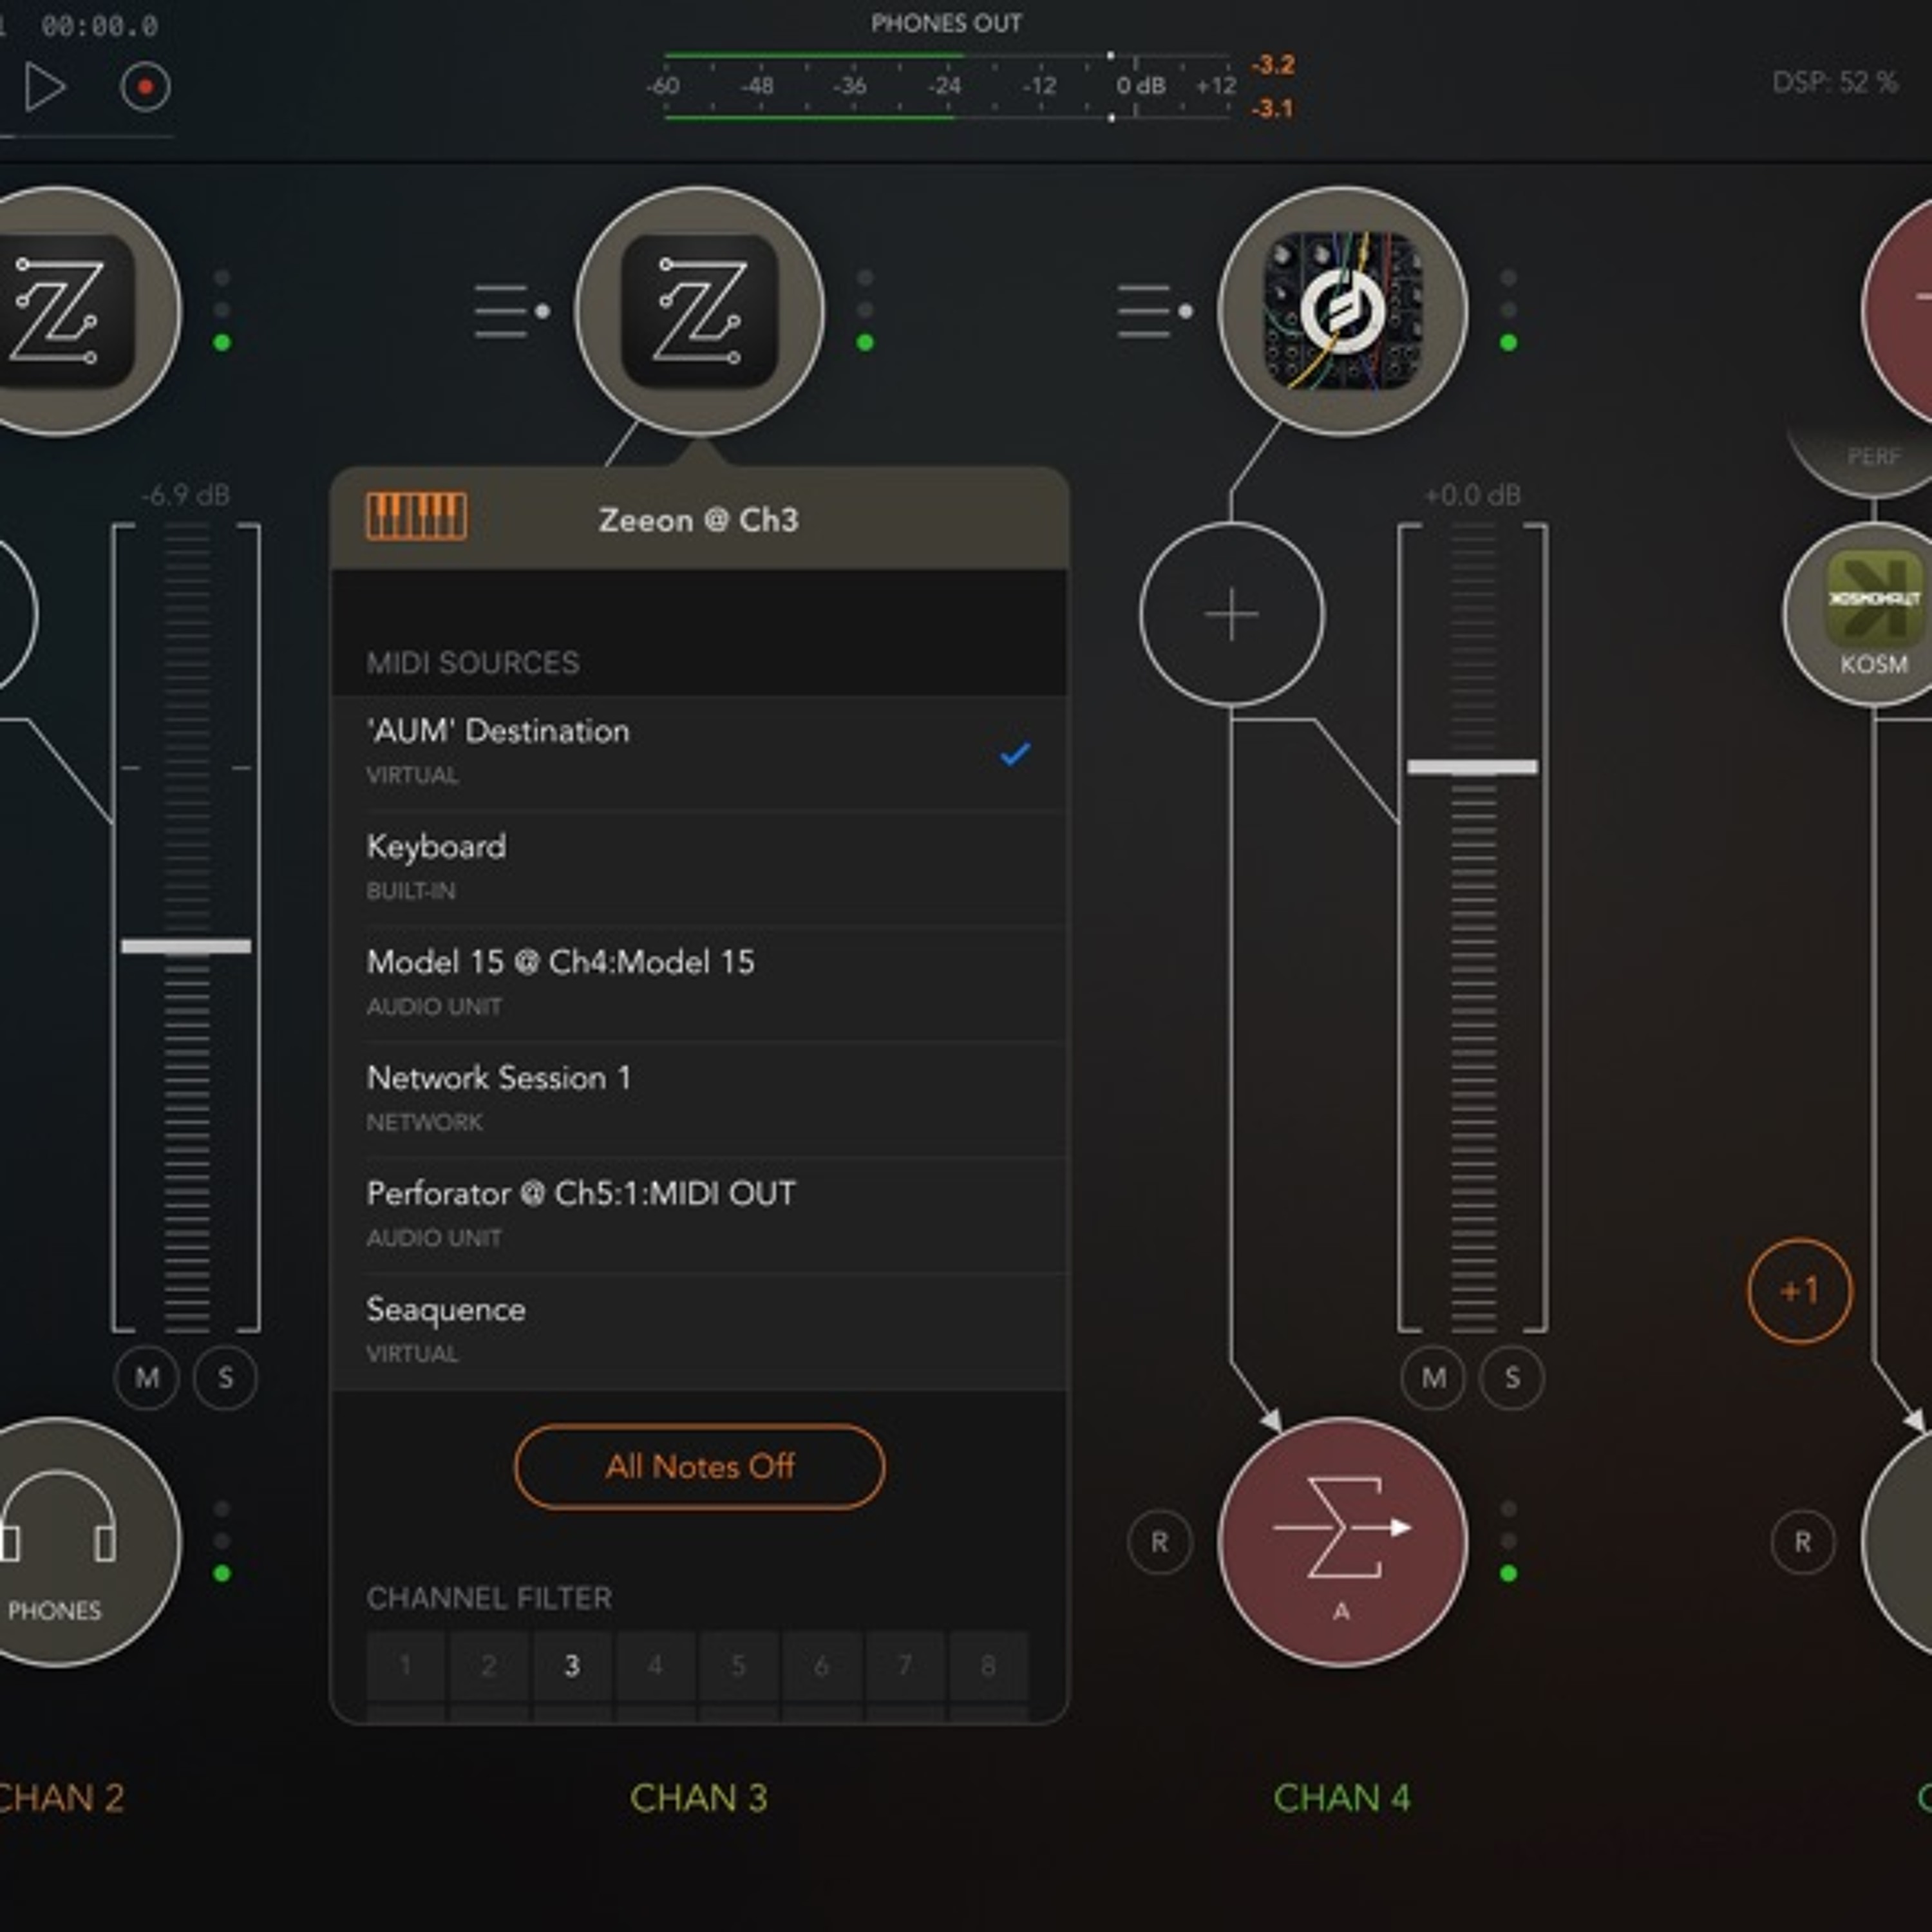Screen dimensions: 1932x1932
Task: Click the CHAN 4 volume fader handle
Action: 1472,767
